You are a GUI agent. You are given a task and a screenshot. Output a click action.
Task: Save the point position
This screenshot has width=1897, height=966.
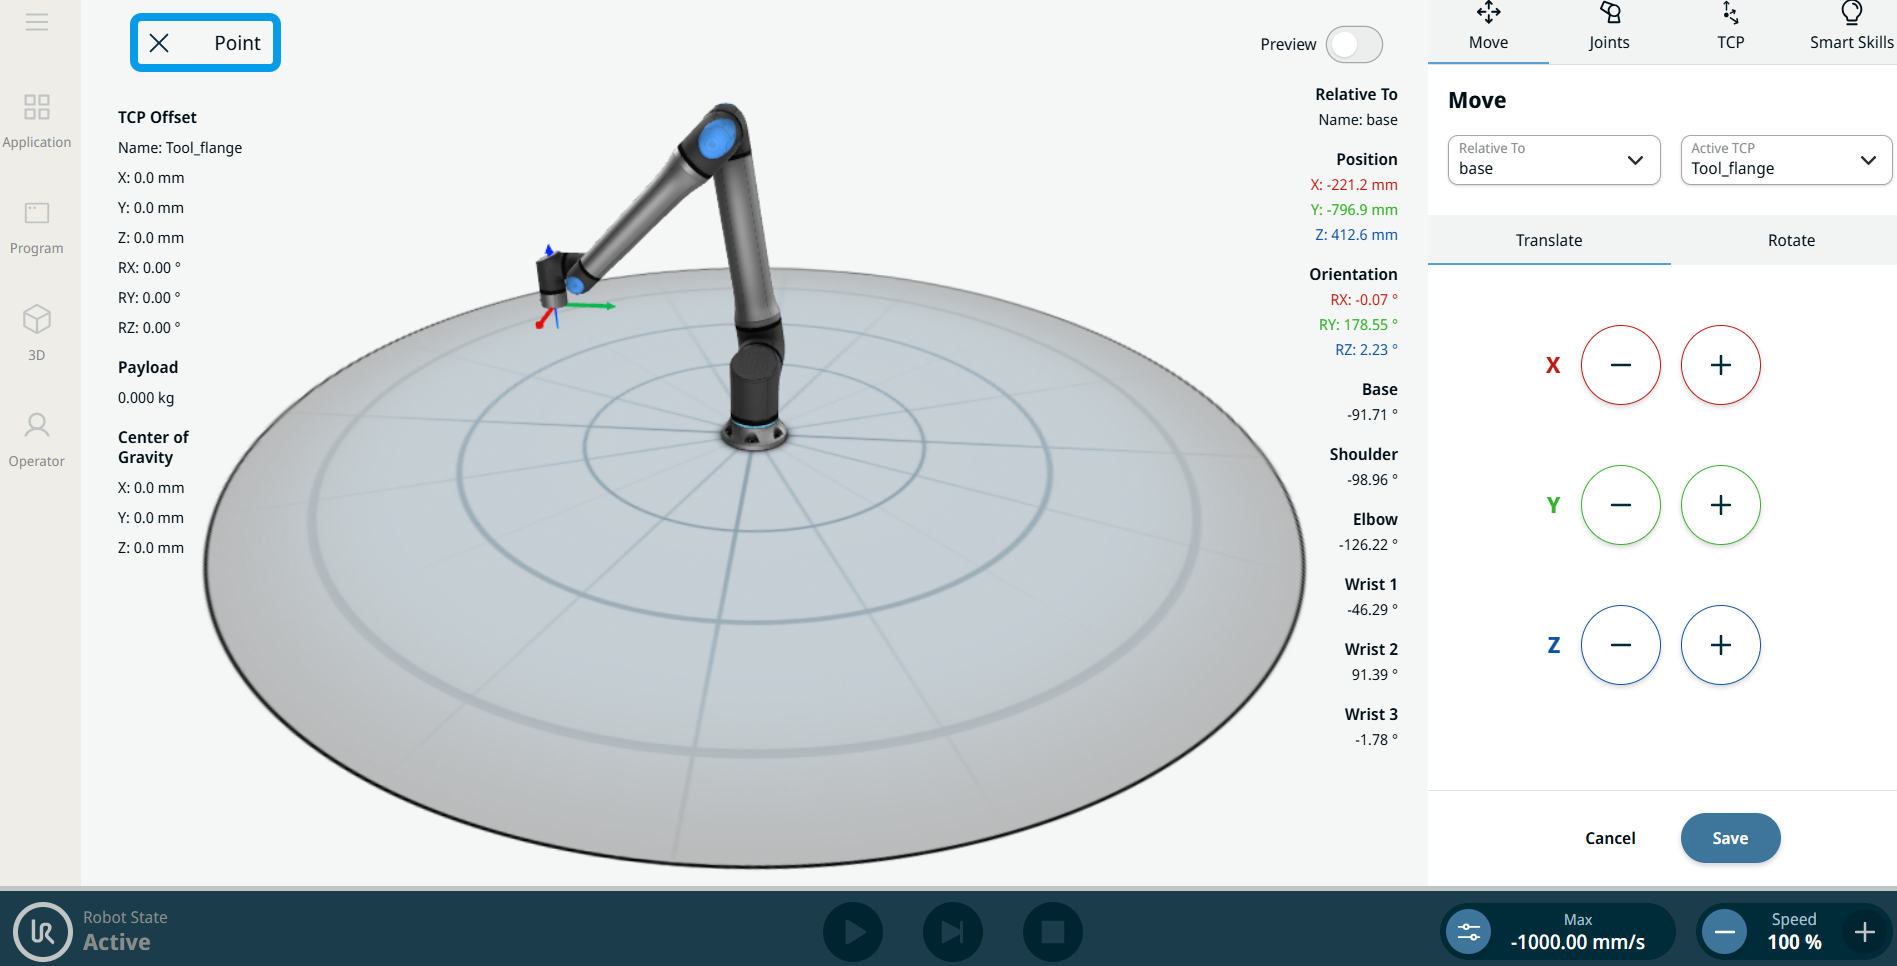click(1730, 838)
